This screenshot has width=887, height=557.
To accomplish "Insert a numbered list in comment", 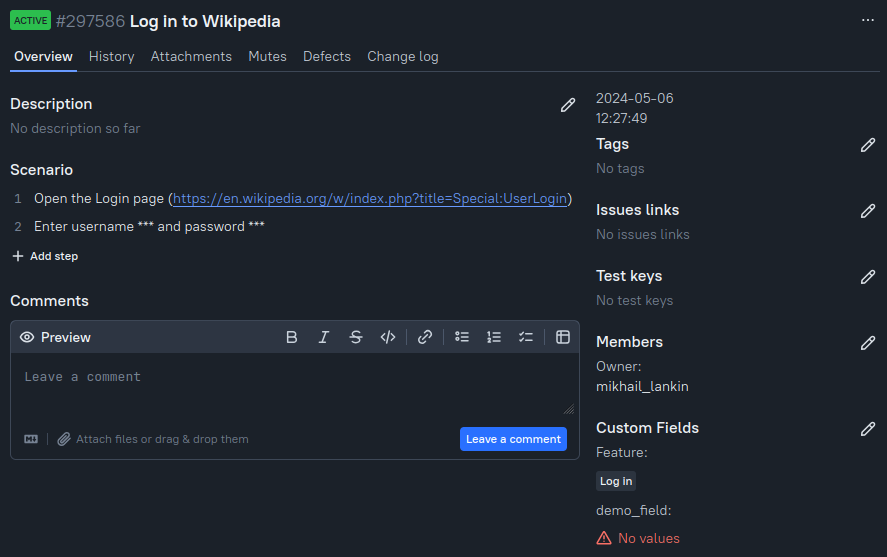I will [x=494, y=338].
